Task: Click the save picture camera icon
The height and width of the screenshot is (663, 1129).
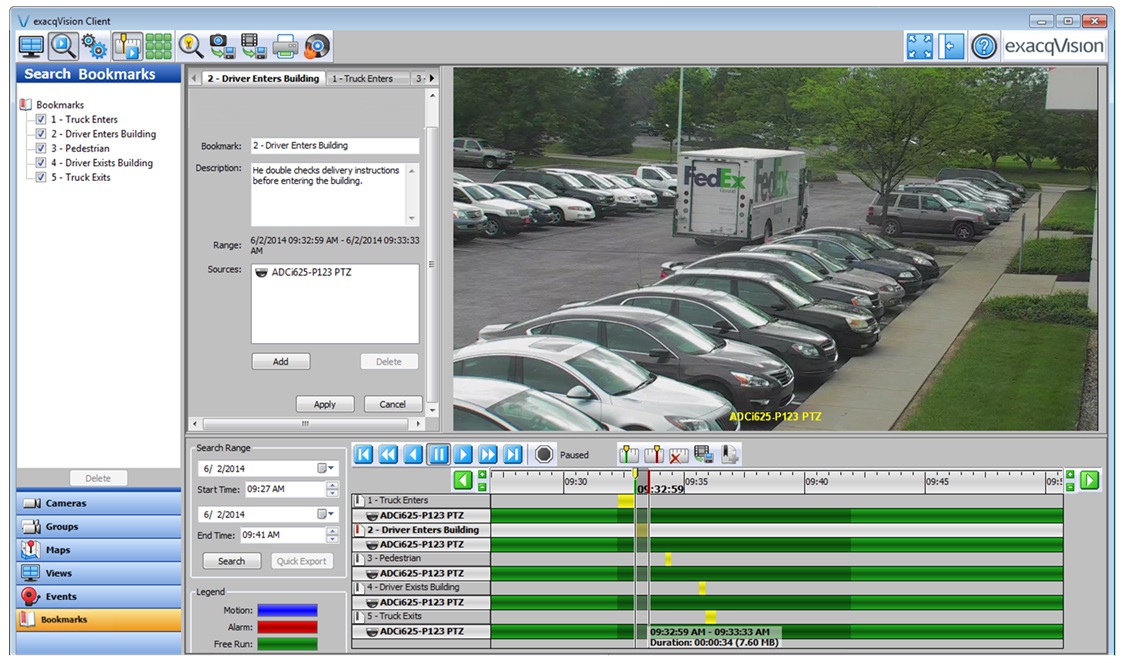Action: (222, 47)
